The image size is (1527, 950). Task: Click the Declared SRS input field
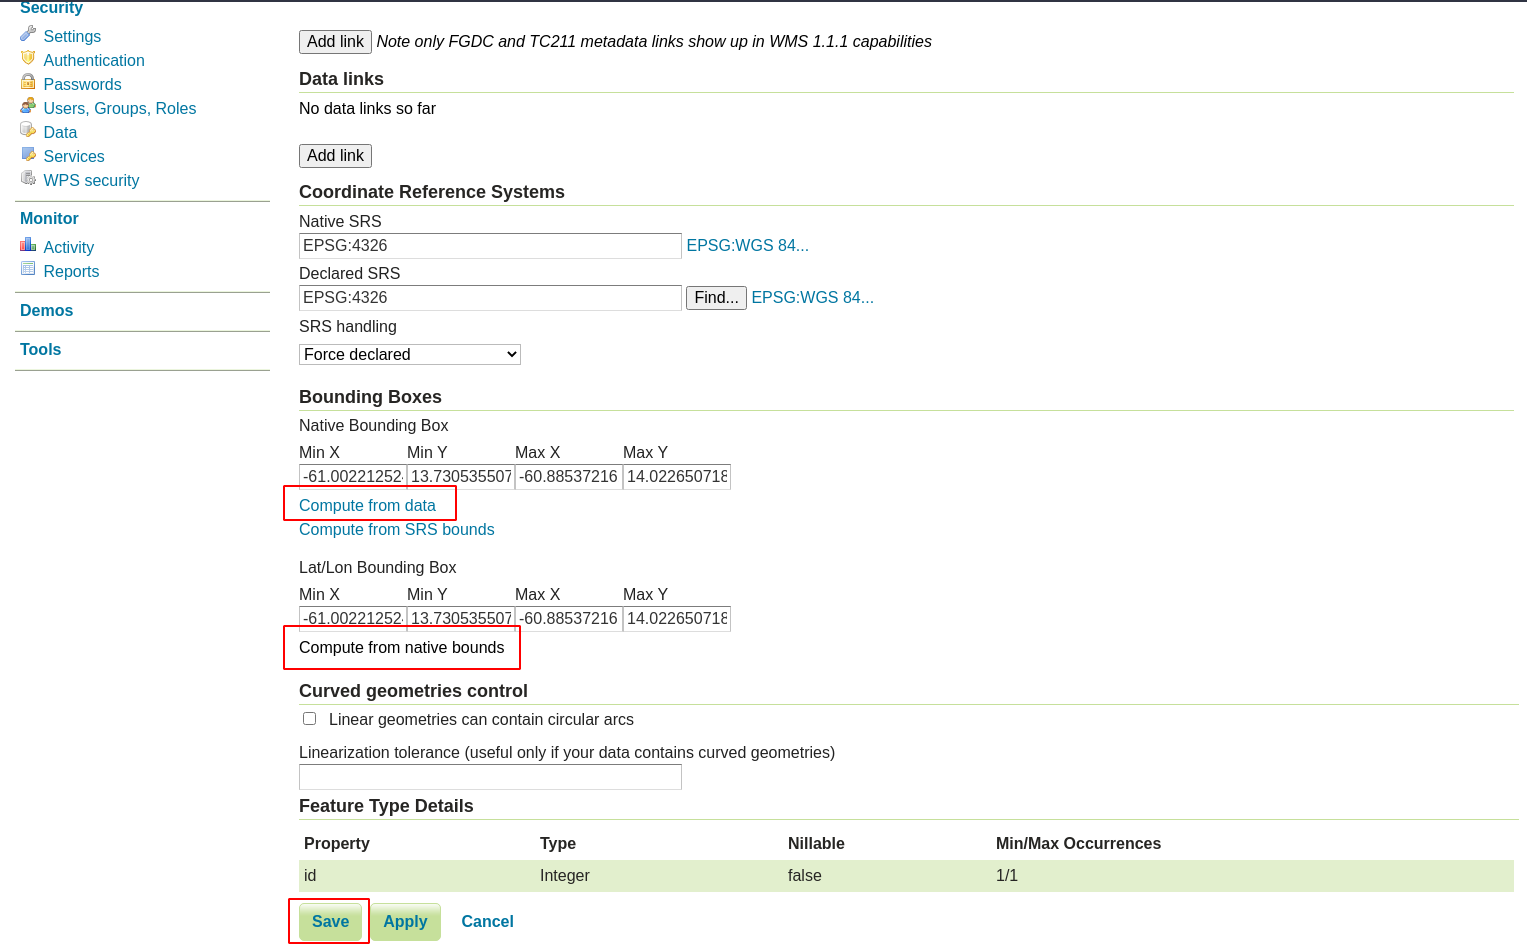click(x=490, y=298)
